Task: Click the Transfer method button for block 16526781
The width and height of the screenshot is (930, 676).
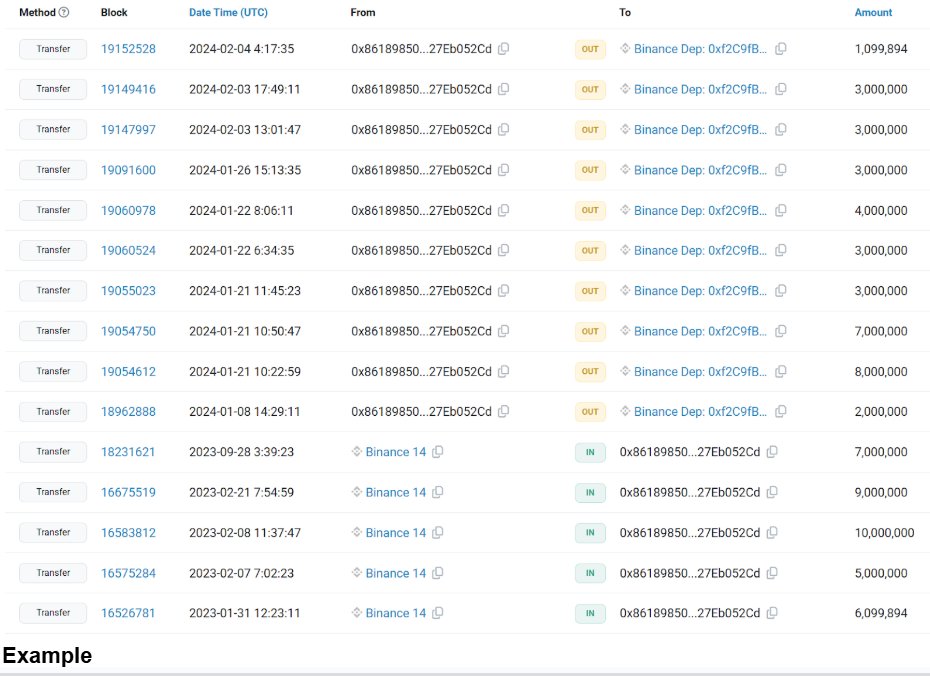Action: point(53,613)
